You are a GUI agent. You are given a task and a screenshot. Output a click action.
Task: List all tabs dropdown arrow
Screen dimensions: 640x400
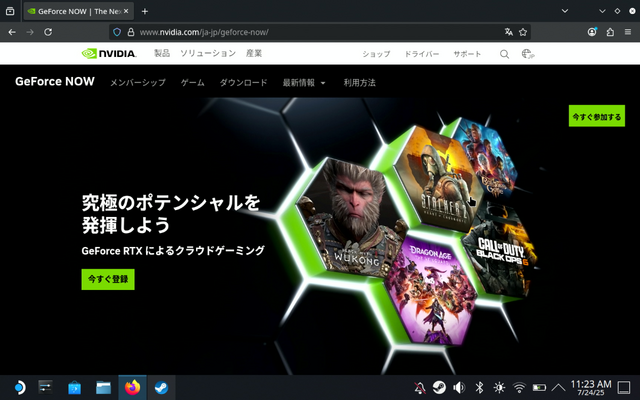(565, 11)
